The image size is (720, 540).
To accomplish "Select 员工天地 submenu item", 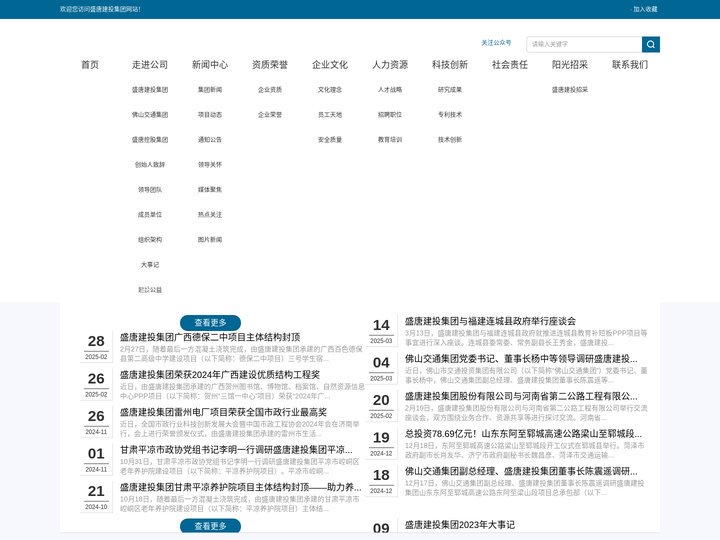I will pos(330,114).
